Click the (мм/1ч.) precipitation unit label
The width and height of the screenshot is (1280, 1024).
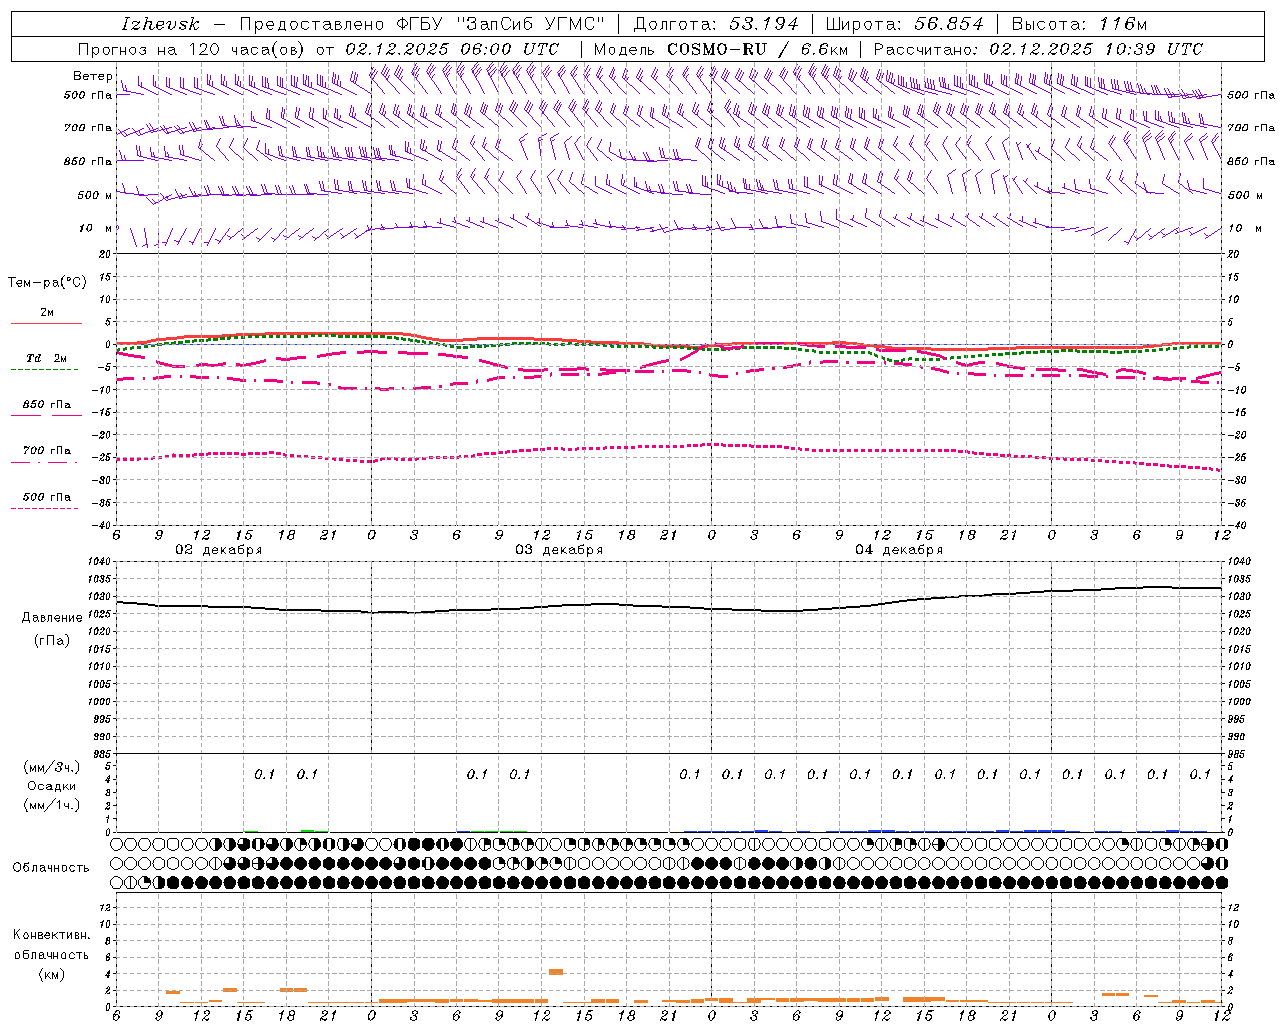pyautogui.click(x=52, y=805)
